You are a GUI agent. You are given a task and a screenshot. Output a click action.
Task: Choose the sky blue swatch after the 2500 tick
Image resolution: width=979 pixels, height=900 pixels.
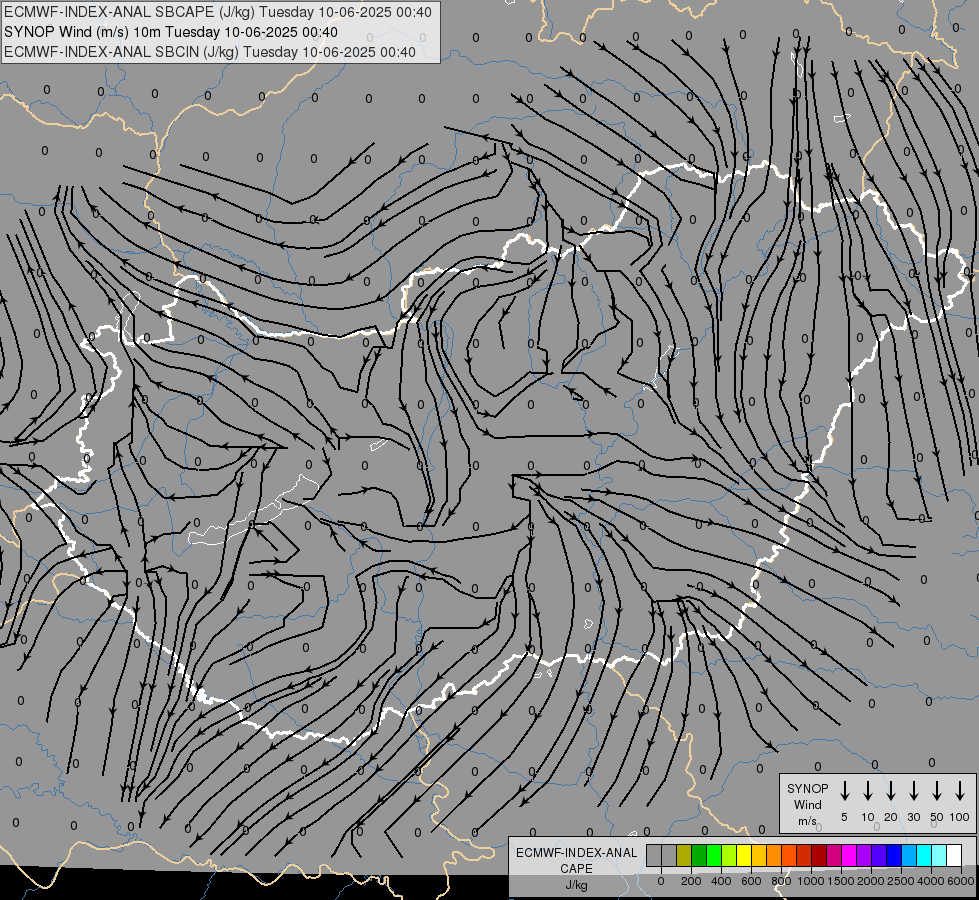[x=908, y=855]
